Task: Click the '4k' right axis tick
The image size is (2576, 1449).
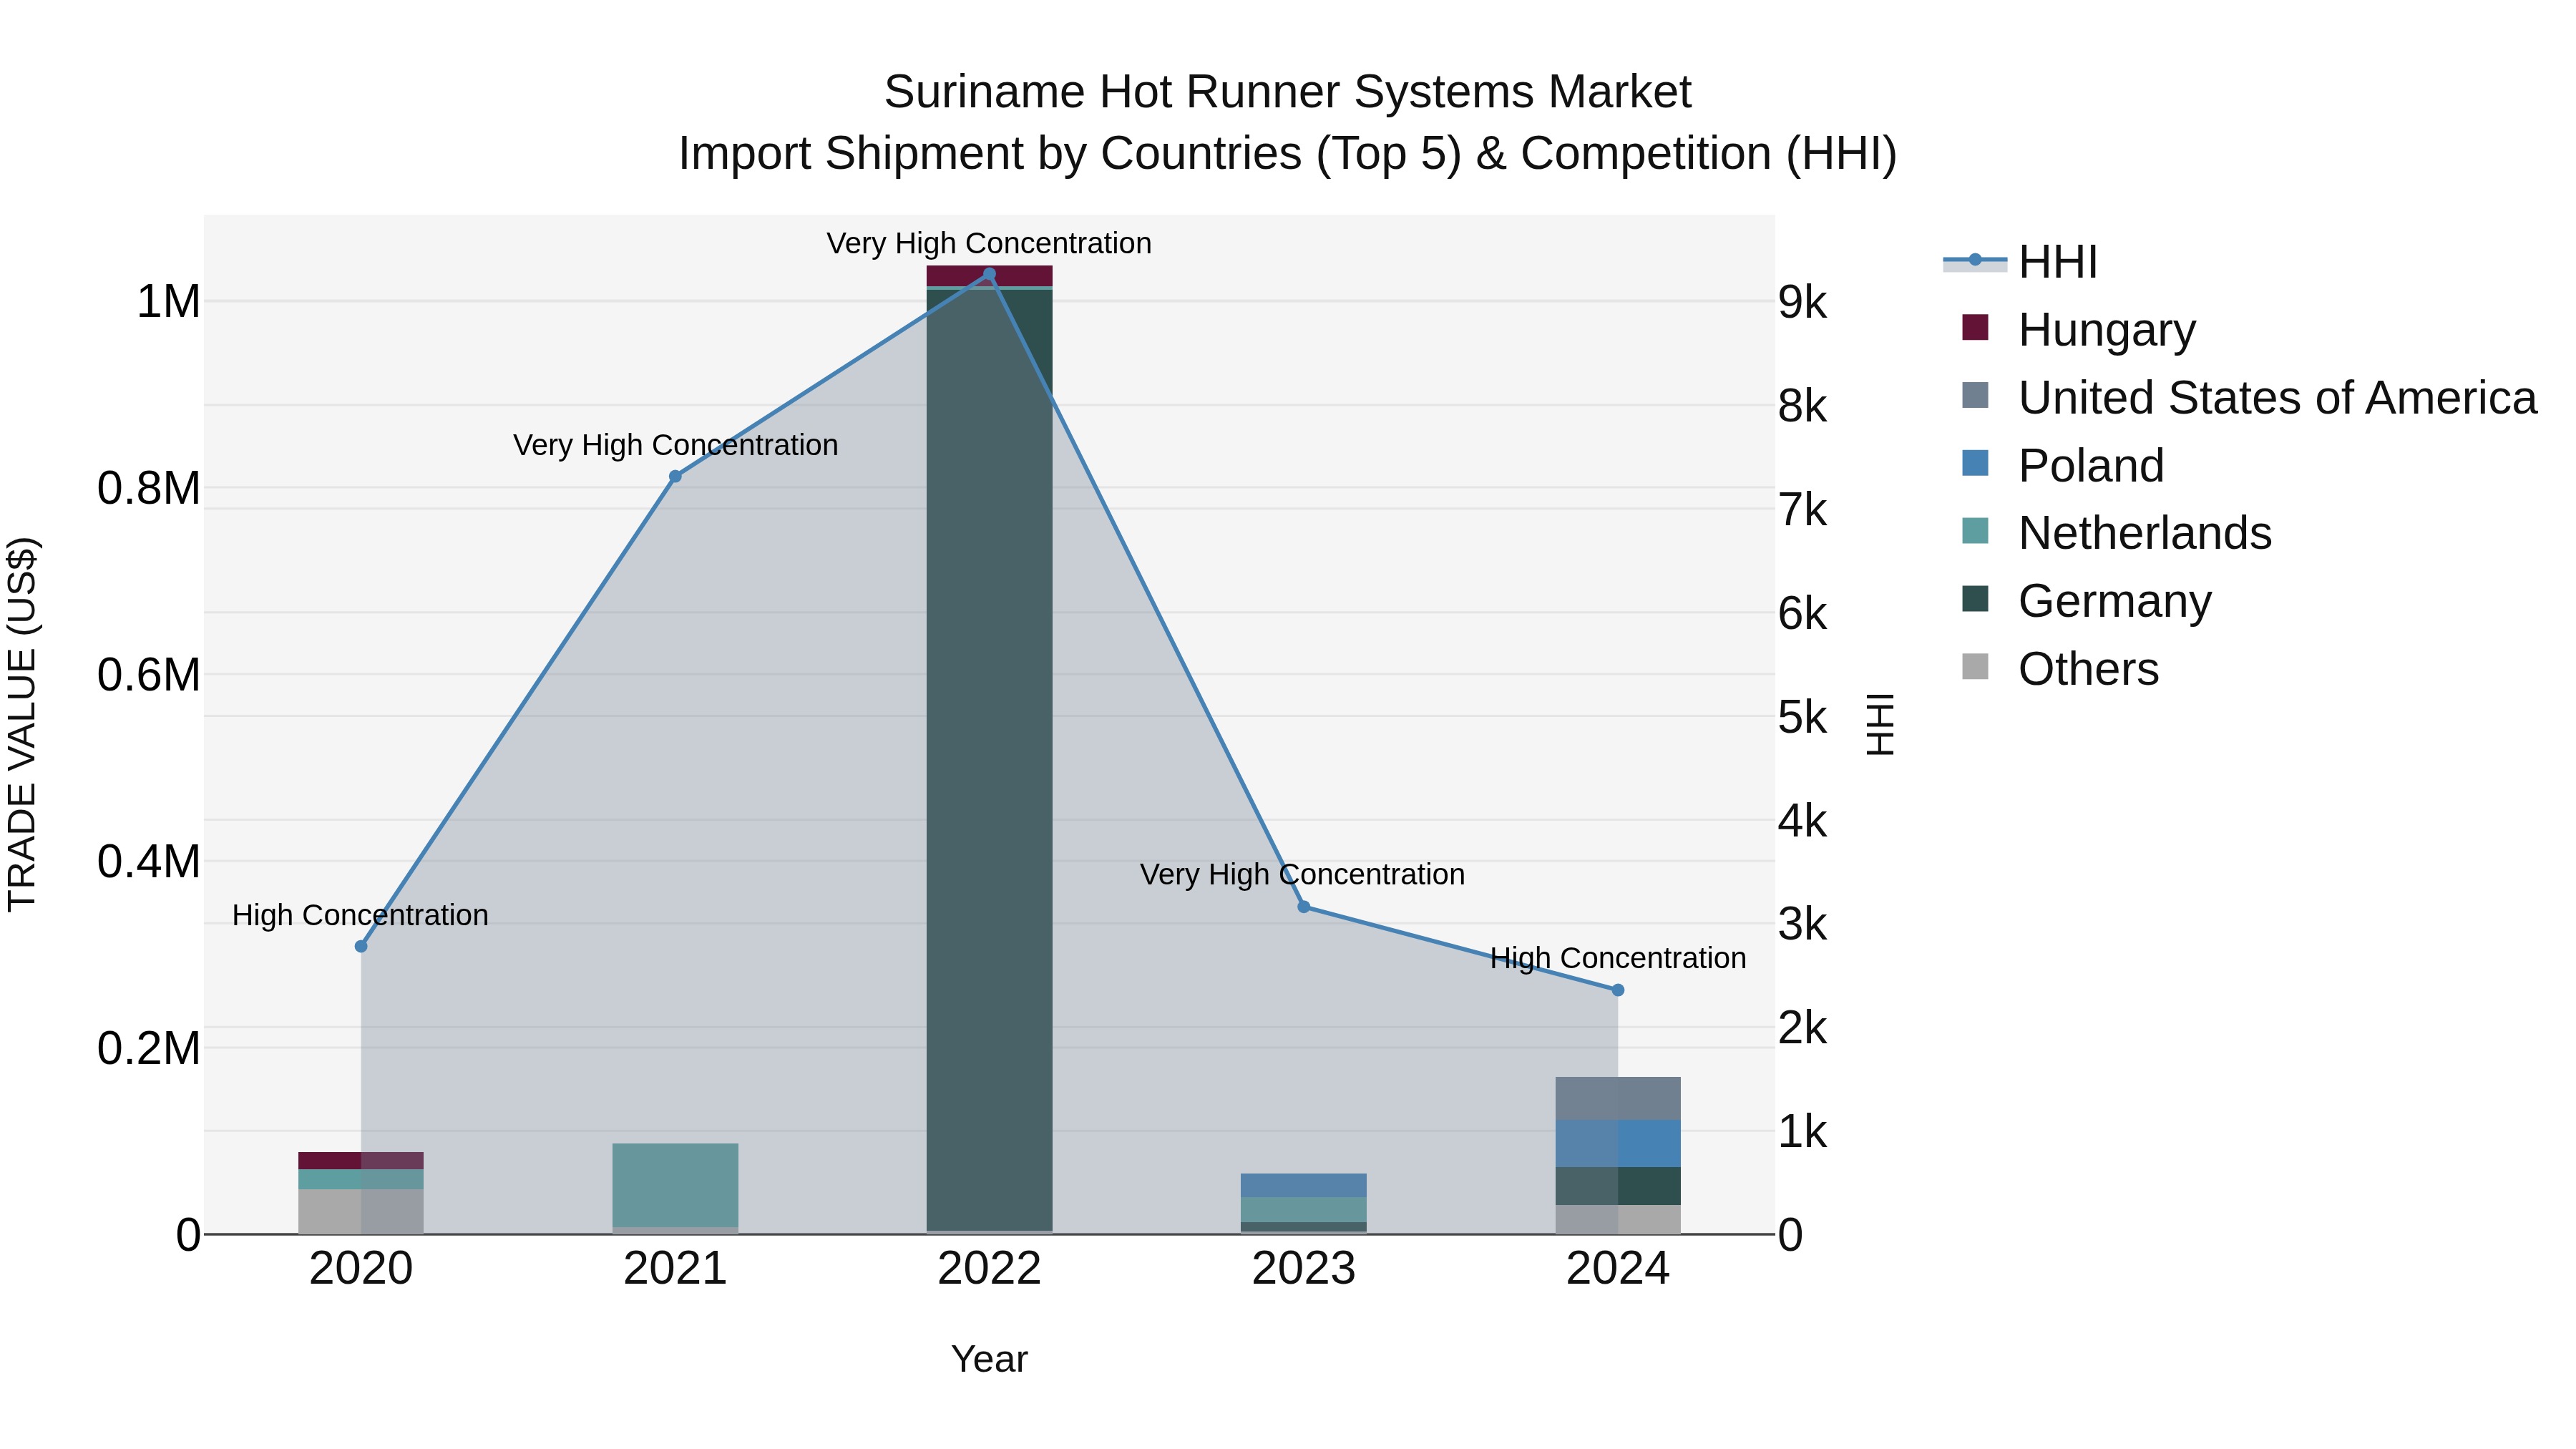Action: pyautogui.click(x=1802, y=821)
